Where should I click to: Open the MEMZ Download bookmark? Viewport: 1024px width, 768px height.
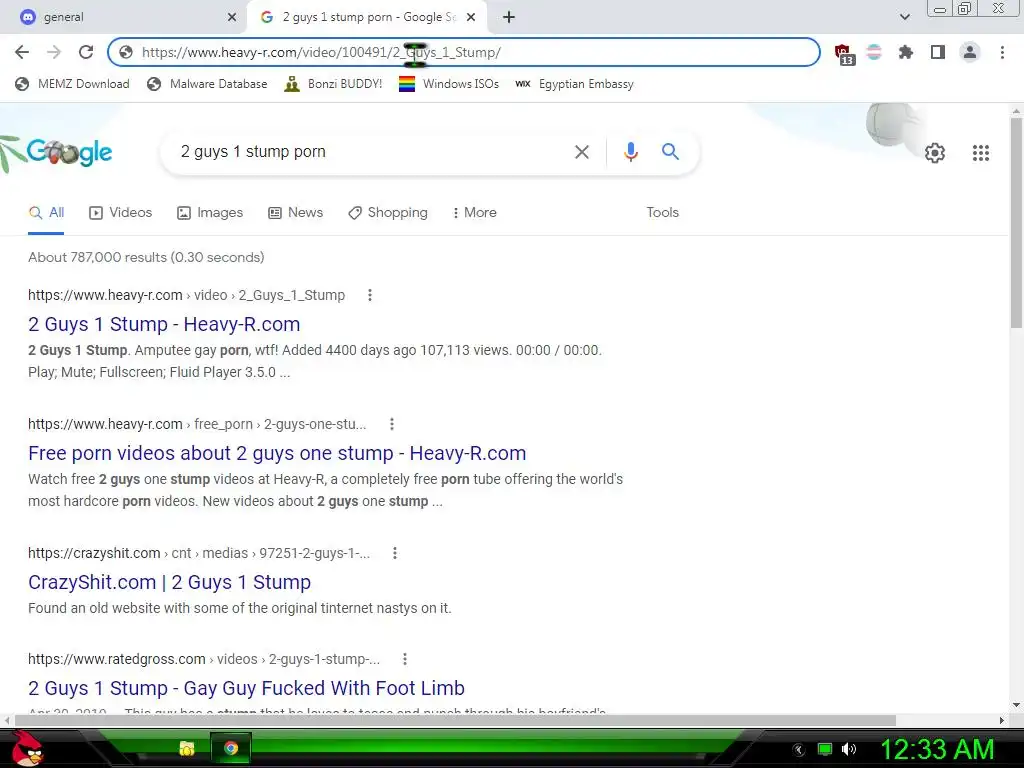pyautogui.click(x=72, y=84)
